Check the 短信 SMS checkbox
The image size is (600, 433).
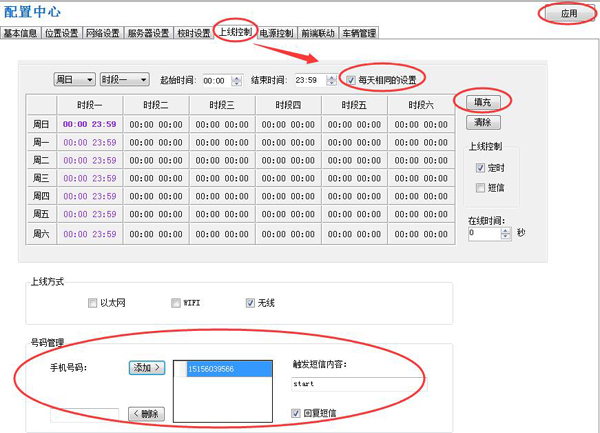pyautogui.click(x=481, y=187)
